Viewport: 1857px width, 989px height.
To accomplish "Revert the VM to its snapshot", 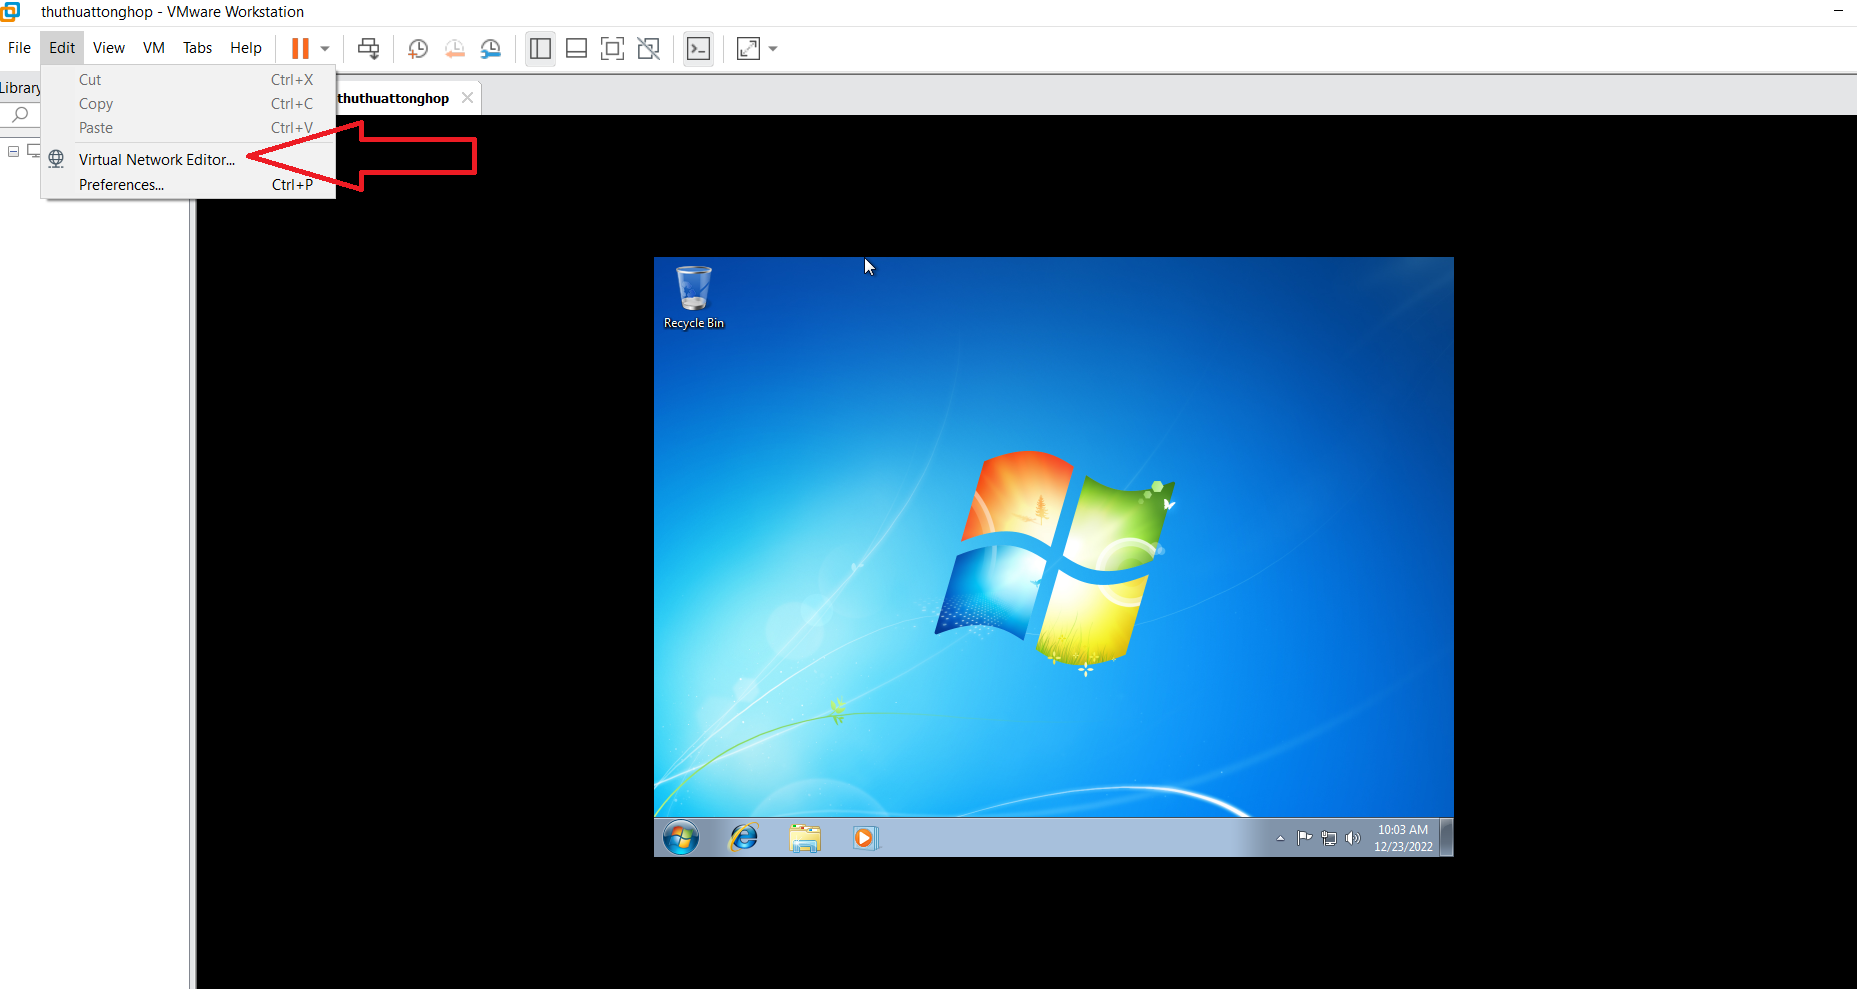I will tap(454, 48).
